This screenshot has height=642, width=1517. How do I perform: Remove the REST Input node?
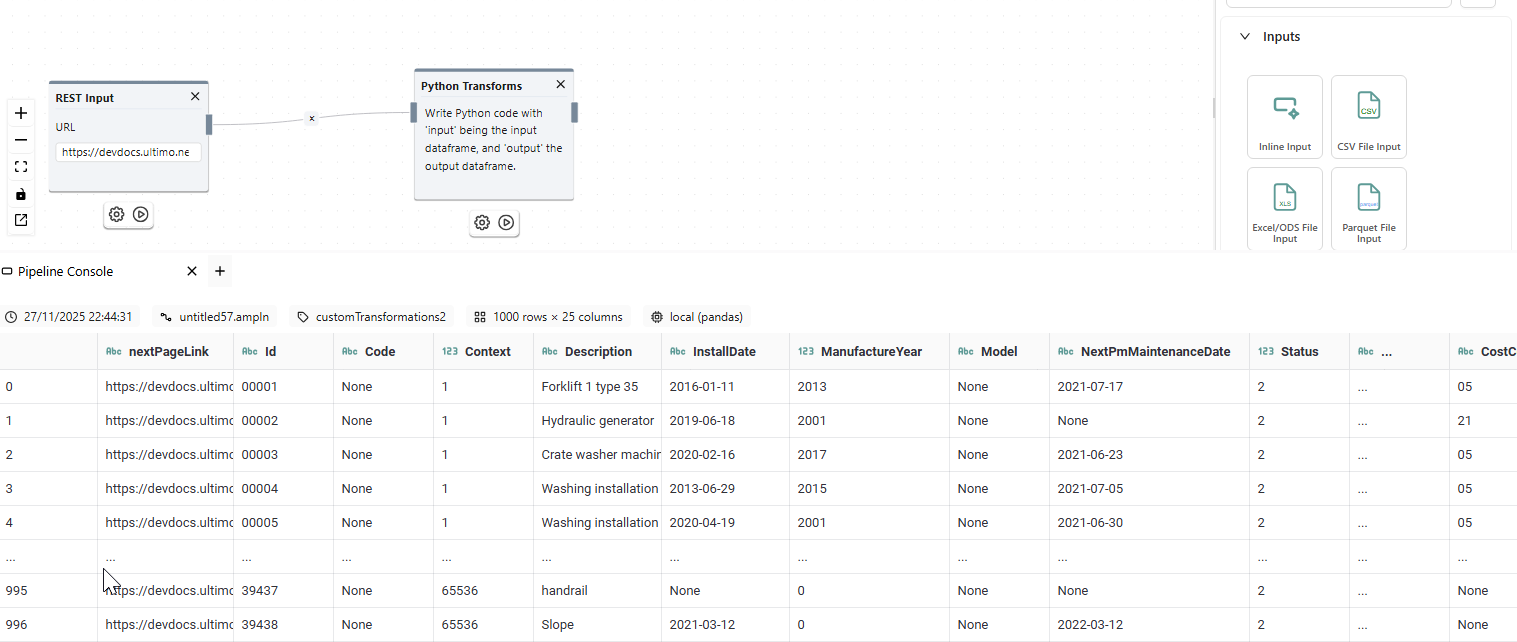[195, 97]
